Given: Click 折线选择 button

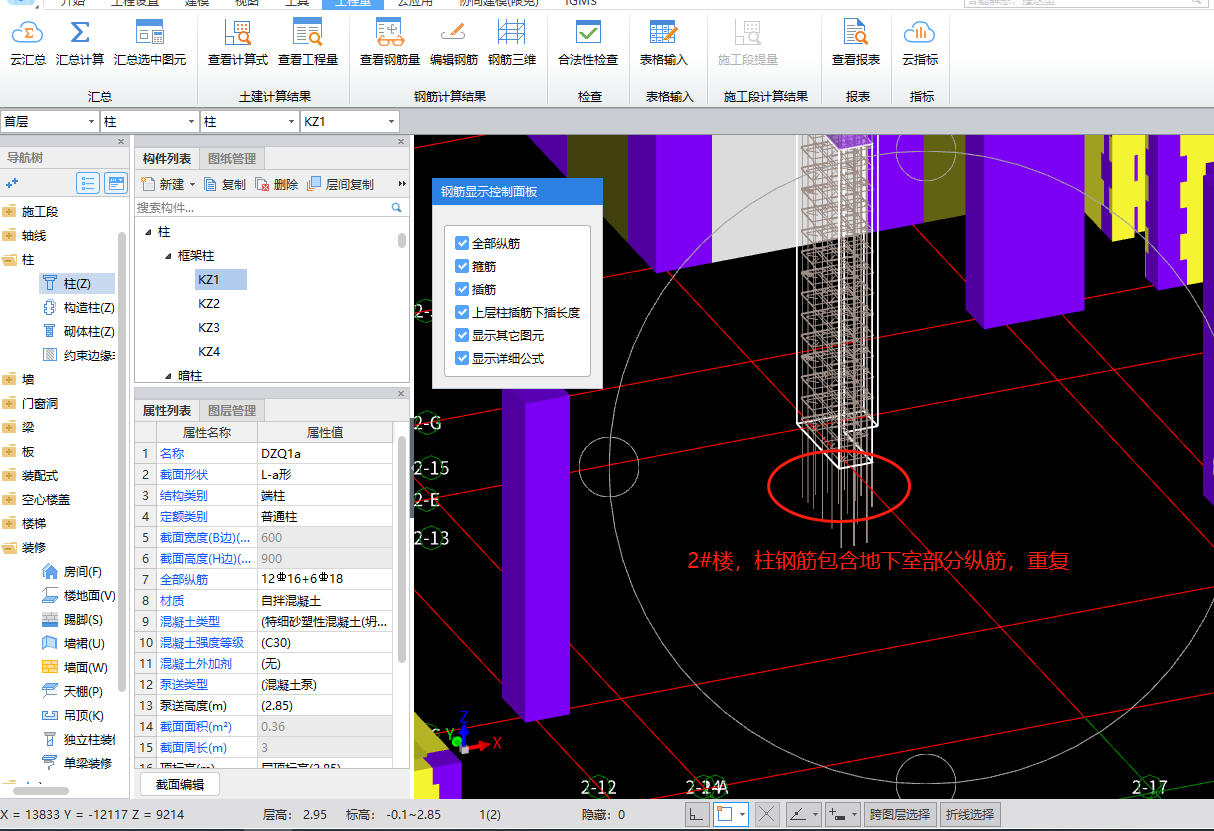Looking at the screenshot, I should pyautogui.click(x=970, y=814).
